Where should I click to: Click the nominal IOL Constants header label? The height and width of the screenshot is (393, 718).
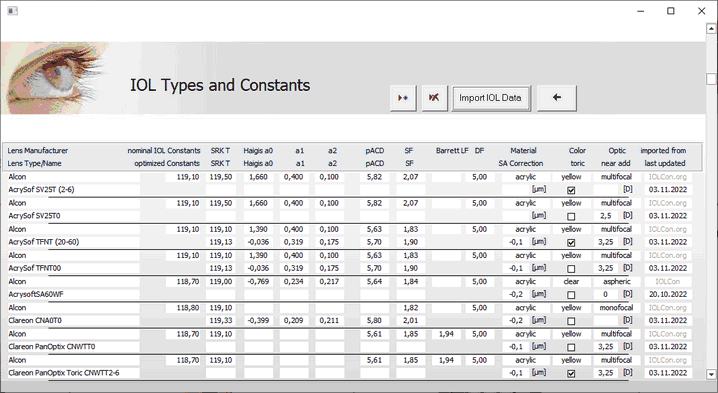164,150
